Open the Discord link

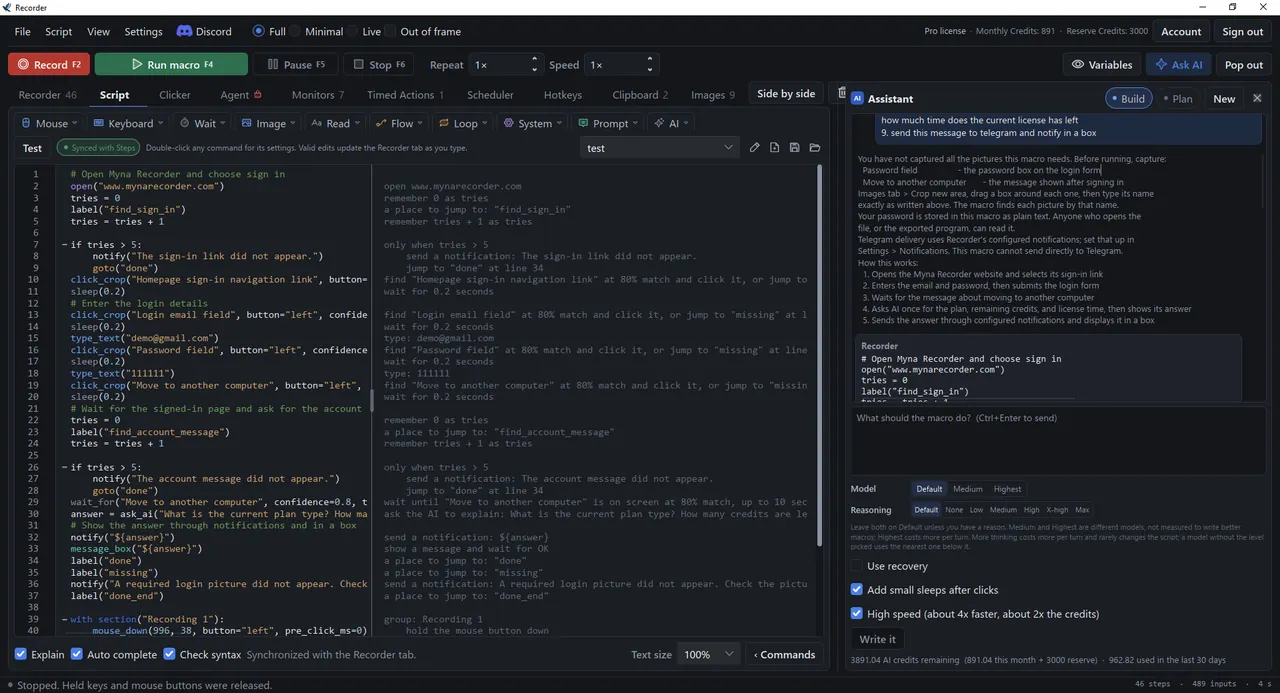tap(204, 31)
